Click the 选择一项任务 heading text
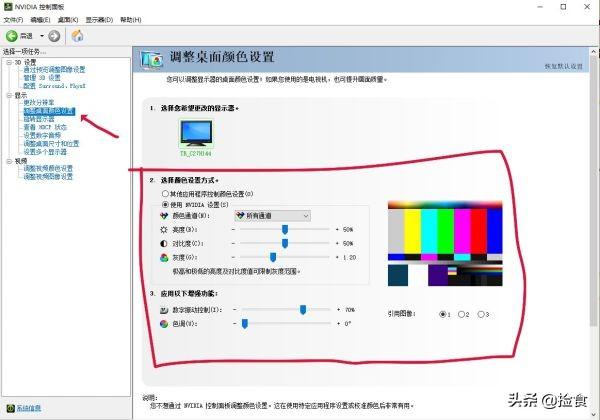 pyautogui.click(x=24, y=51)
